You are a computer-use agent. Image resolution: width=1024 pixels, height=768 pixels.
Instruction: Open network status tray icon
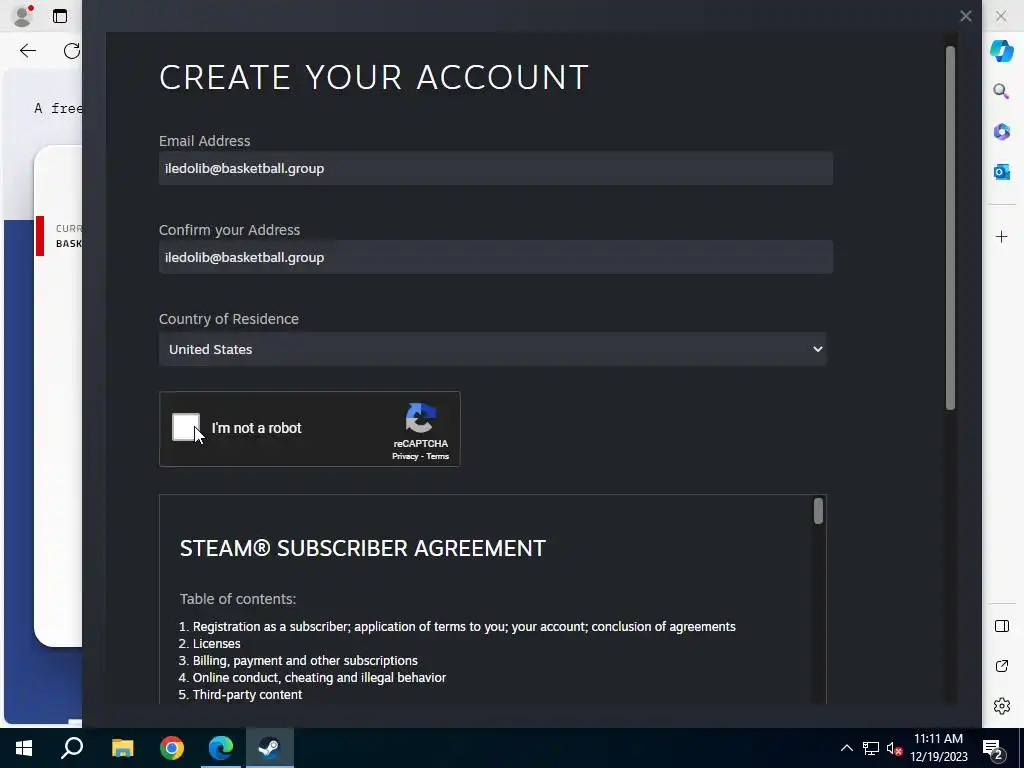[x=871, y=748]
